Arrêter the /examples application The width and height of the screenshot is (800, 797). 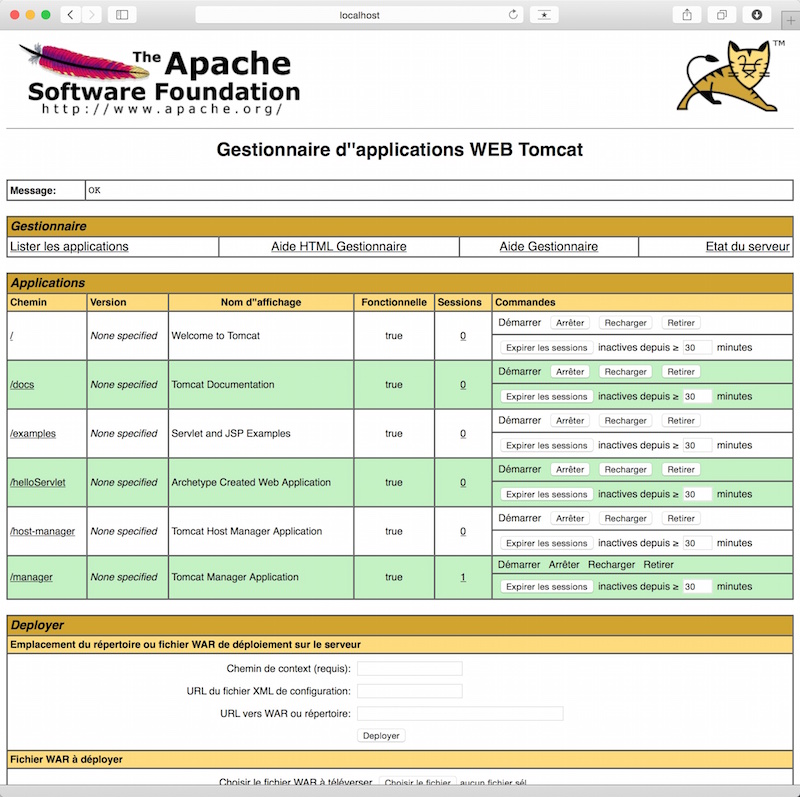point(570,421)
